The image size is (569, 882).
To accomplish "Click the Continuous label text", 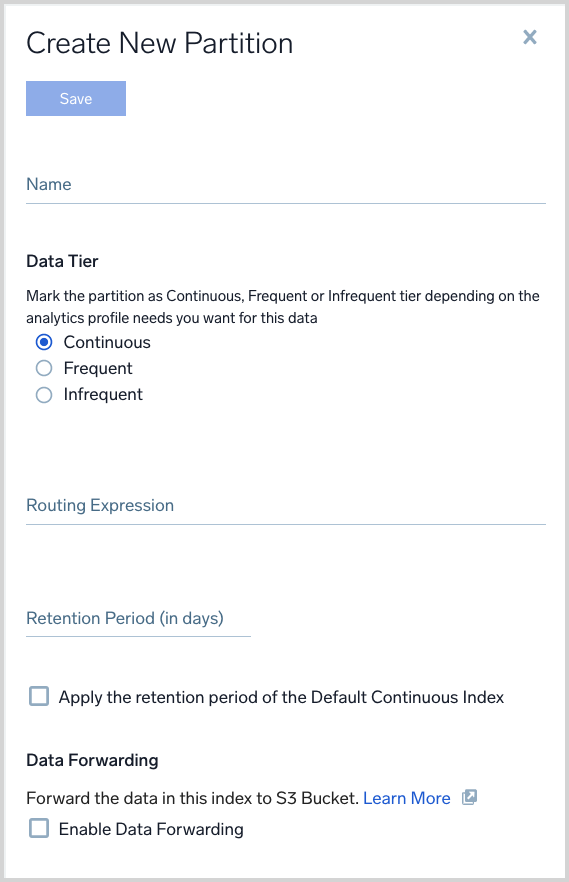I will (107, 342).
